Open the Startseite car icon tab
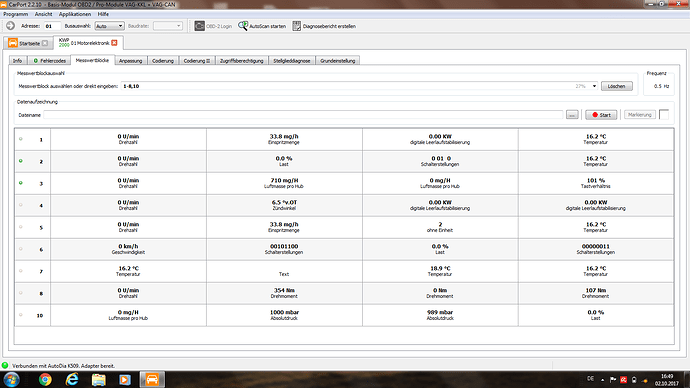Viewport: 690px width, 388px height. [x=13, y=43]
